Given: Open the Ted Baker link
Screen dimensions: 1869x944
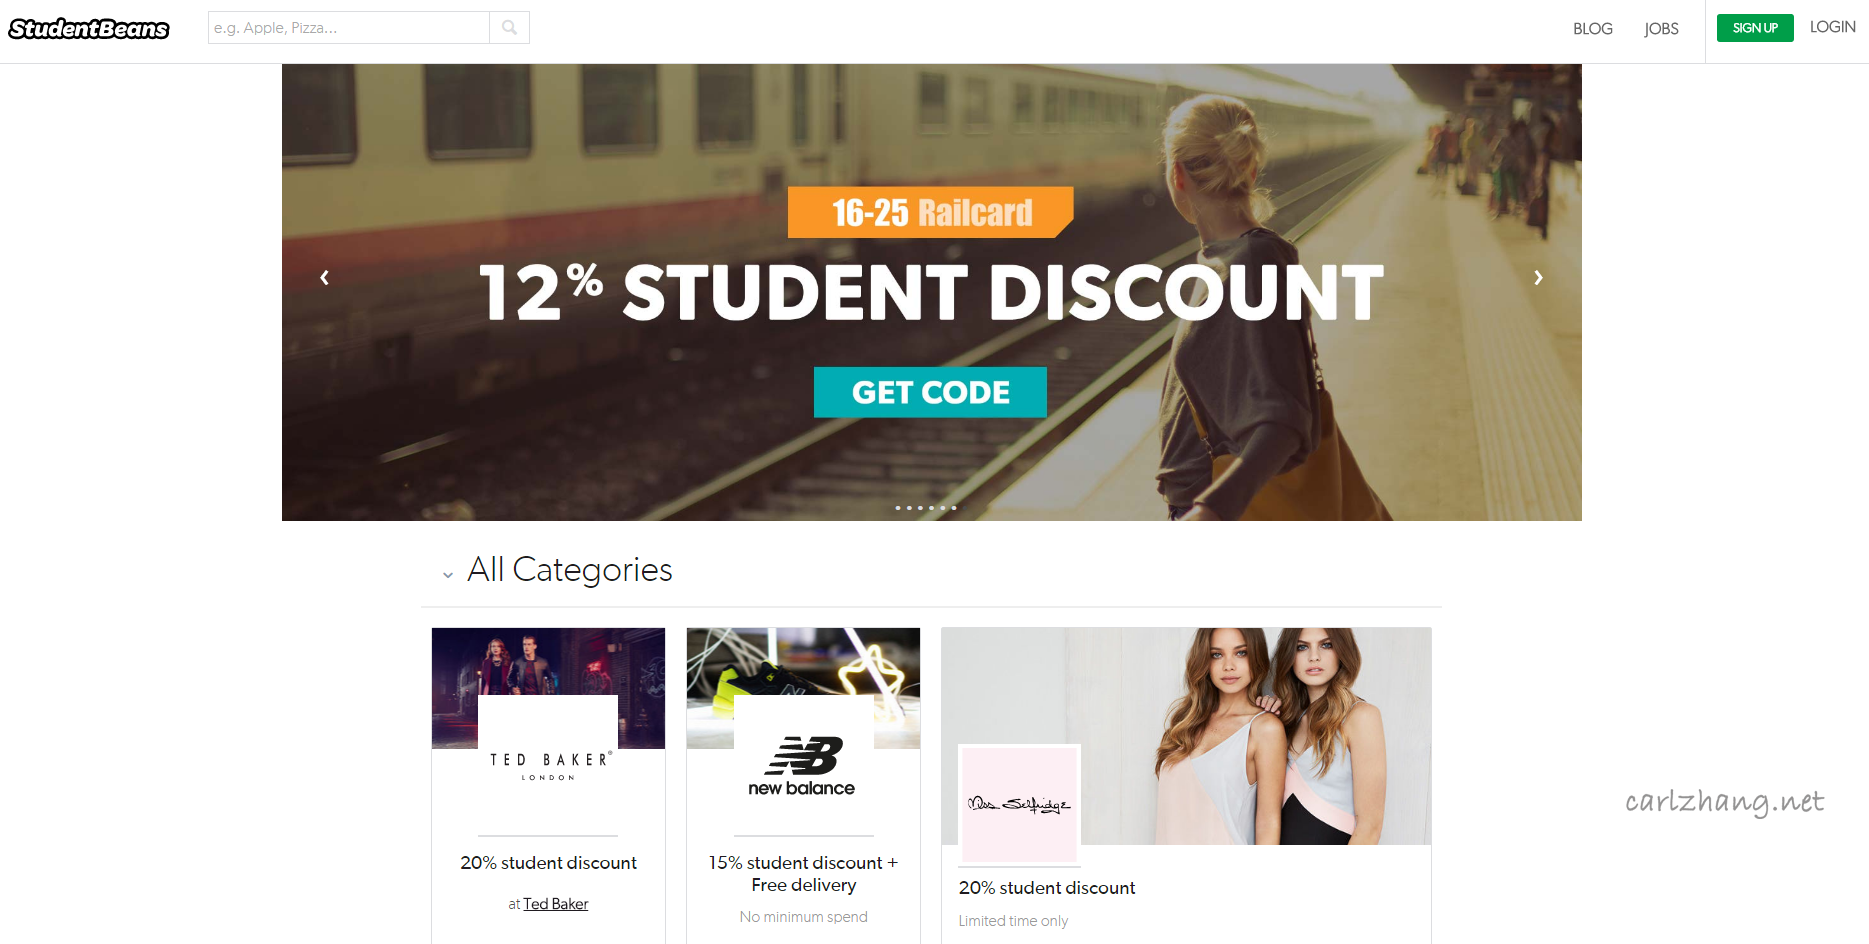Looking at the screenshot, I should [x=556, y=904].
